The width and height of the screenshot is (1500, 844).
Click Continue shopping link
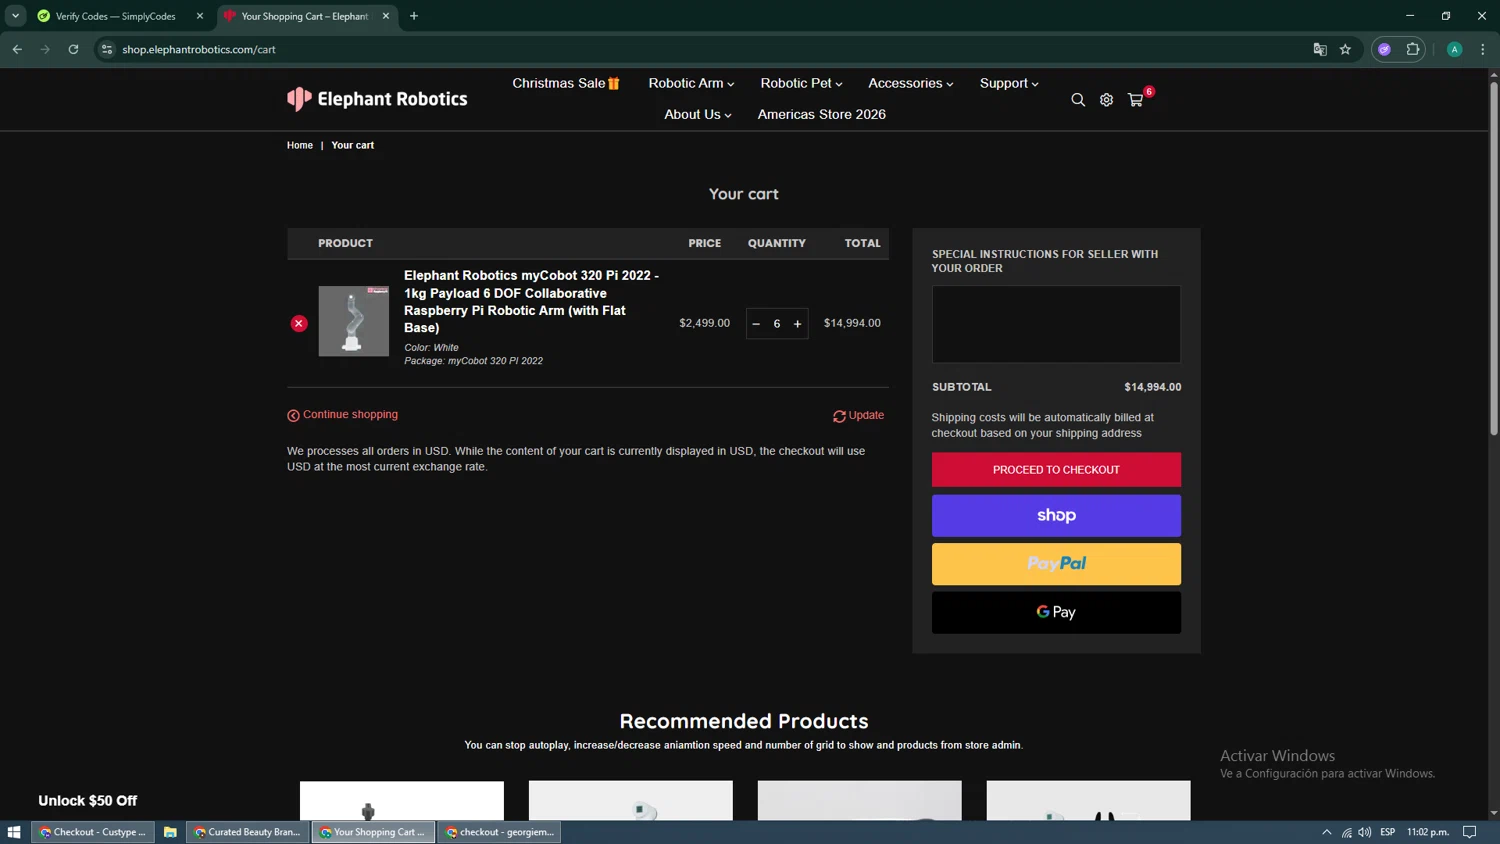[x=343, y=415]
